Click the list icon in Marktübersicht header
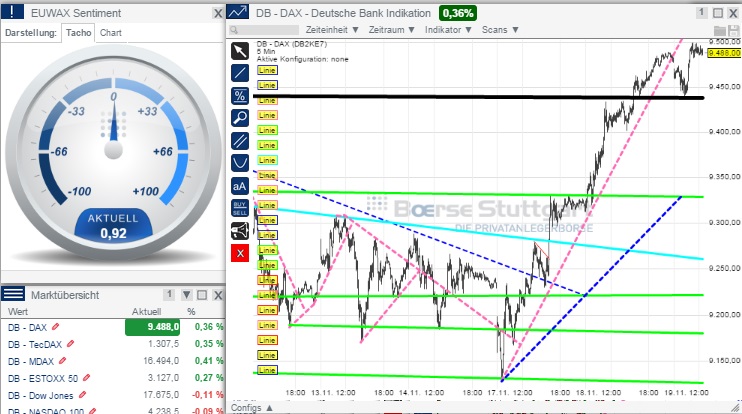This screenshot has width=742, height=414. point(13,294)
